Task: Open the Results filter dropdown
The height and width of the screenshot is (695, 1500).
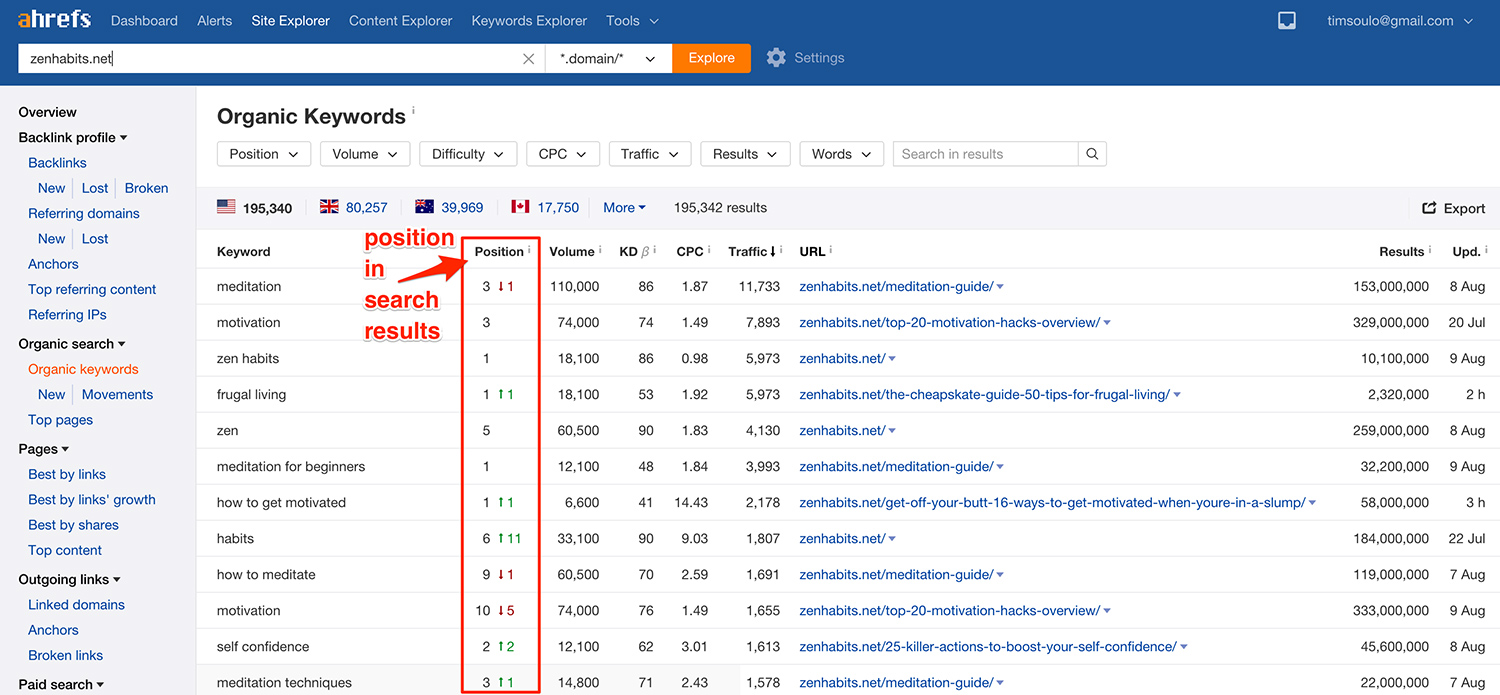Action: click(745, 154)
